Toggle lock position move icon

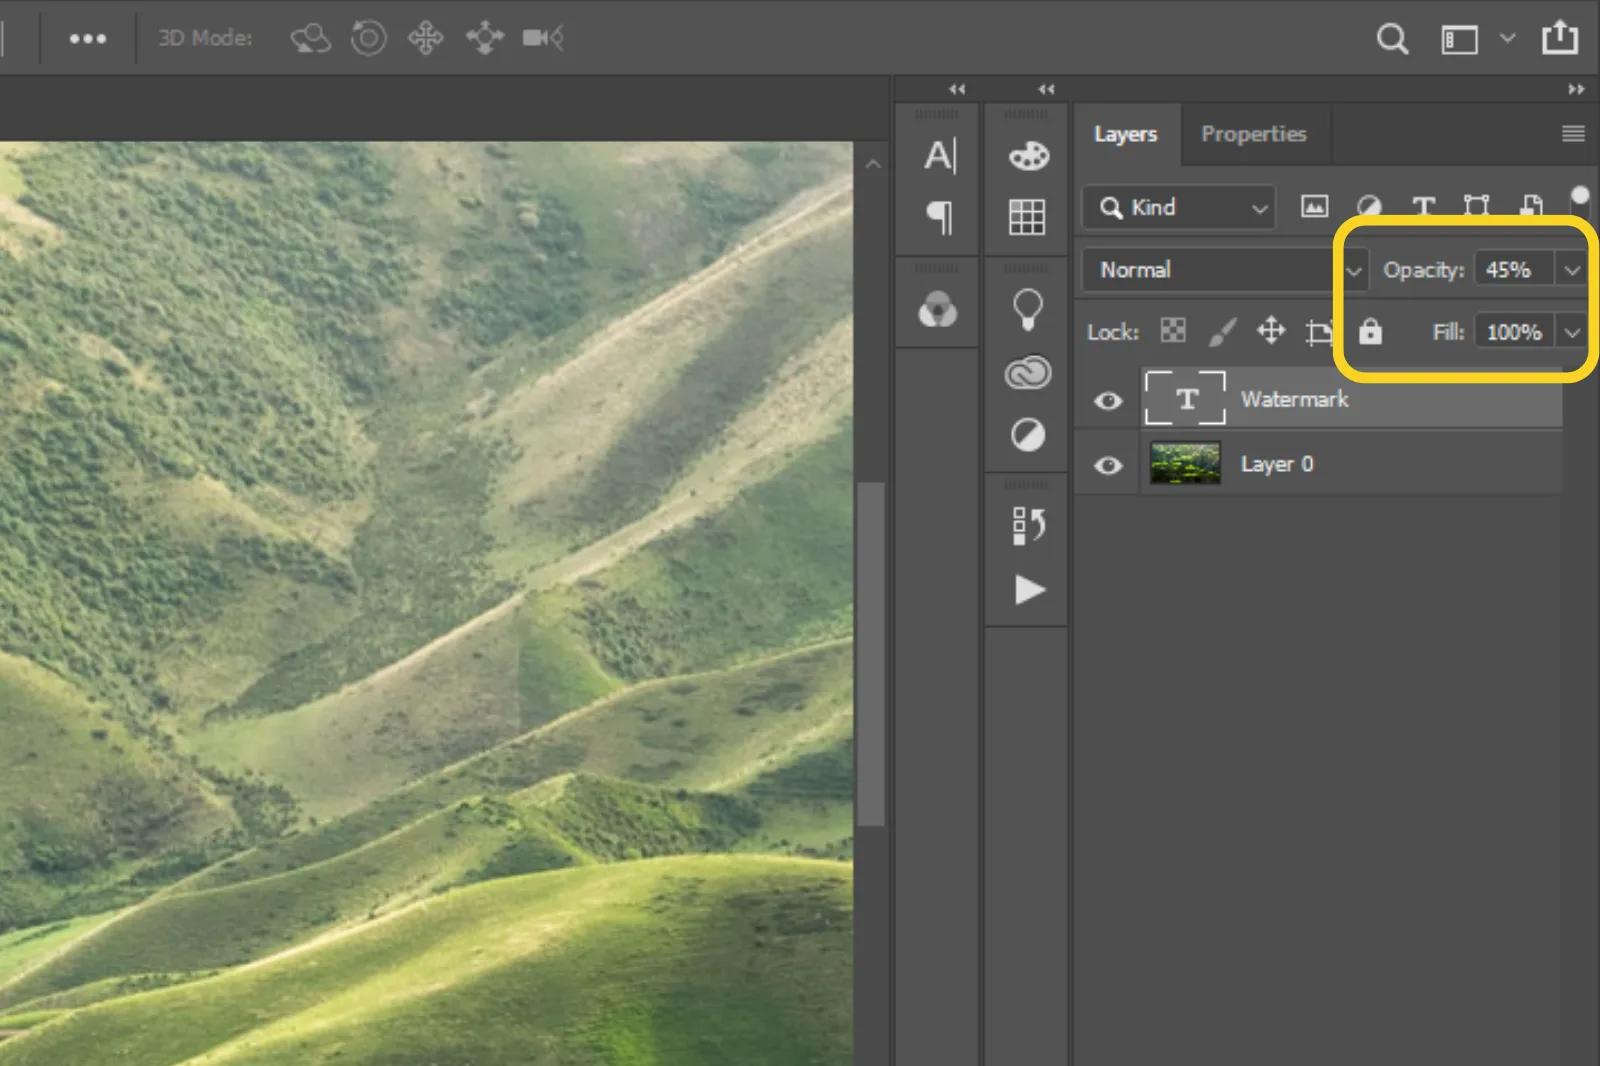[x=1271, y=330]
